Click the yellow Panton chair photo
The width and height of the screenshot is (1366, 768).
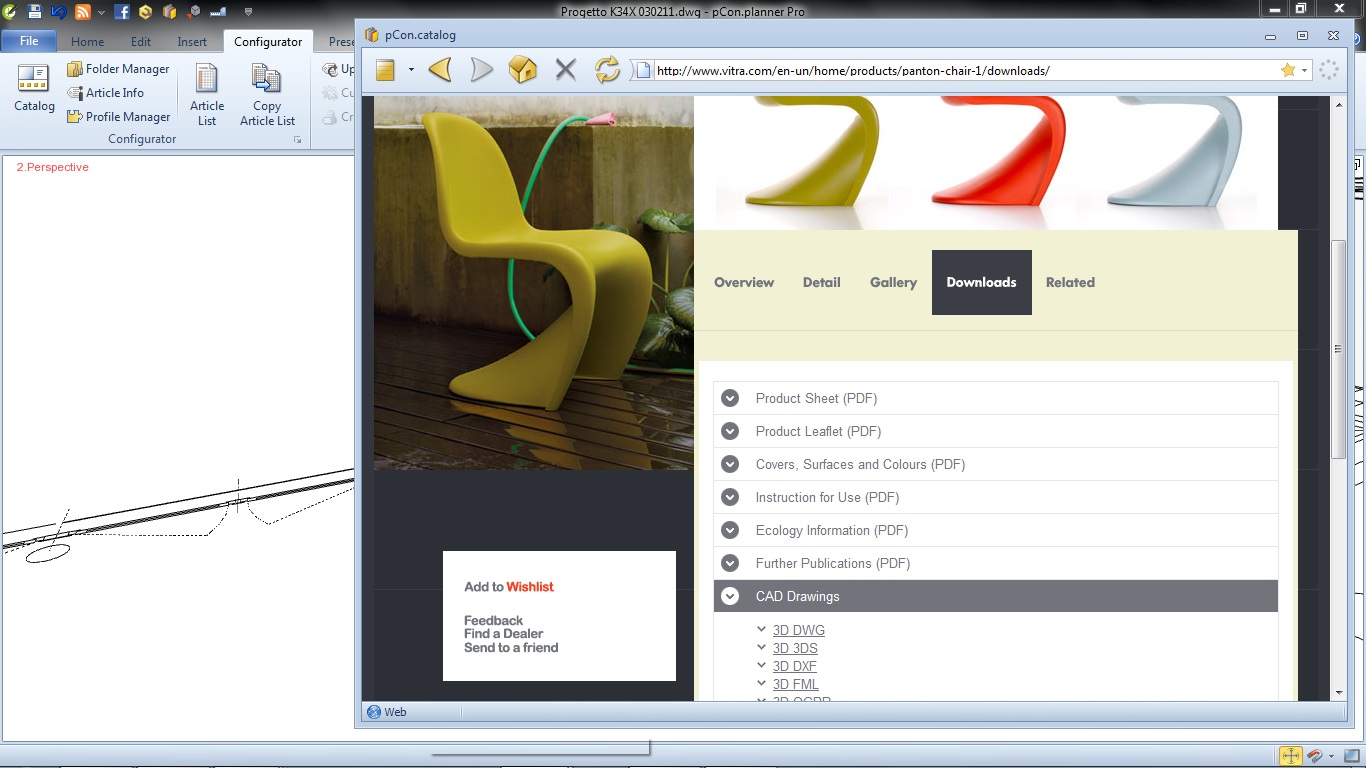(x=534, y=283)
